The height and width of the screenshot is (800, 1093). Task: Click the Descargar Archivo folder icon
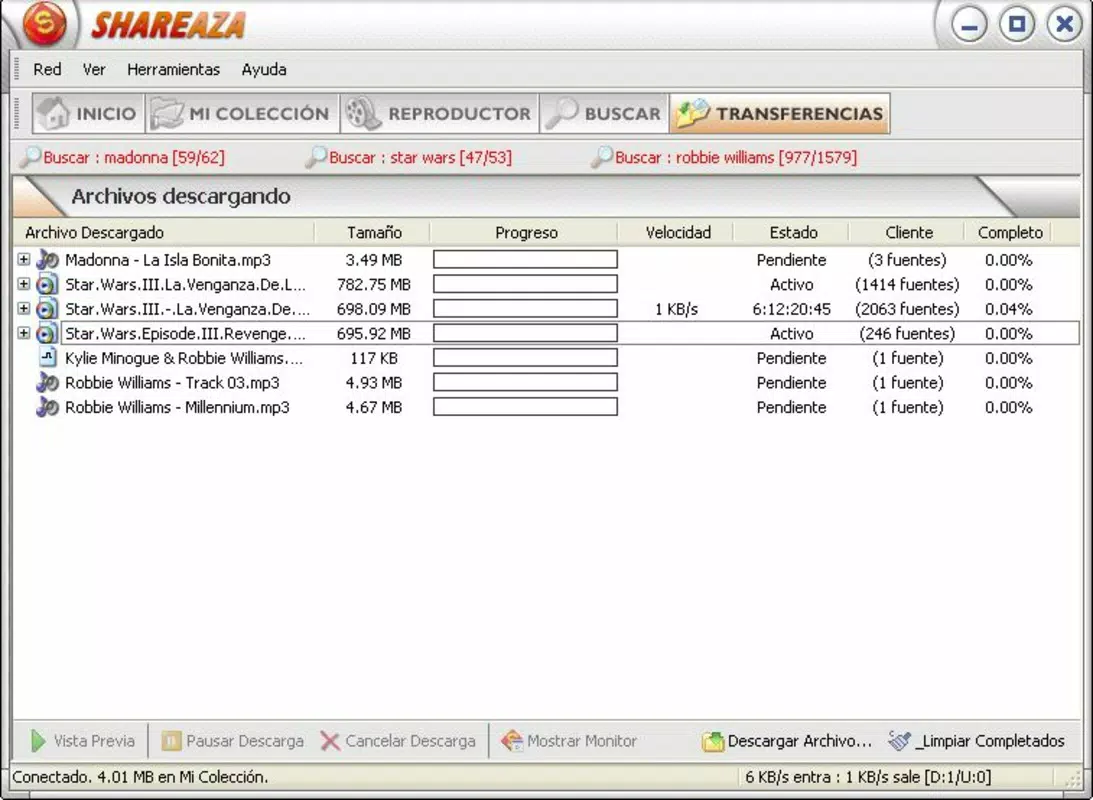[x=713, y=741]
